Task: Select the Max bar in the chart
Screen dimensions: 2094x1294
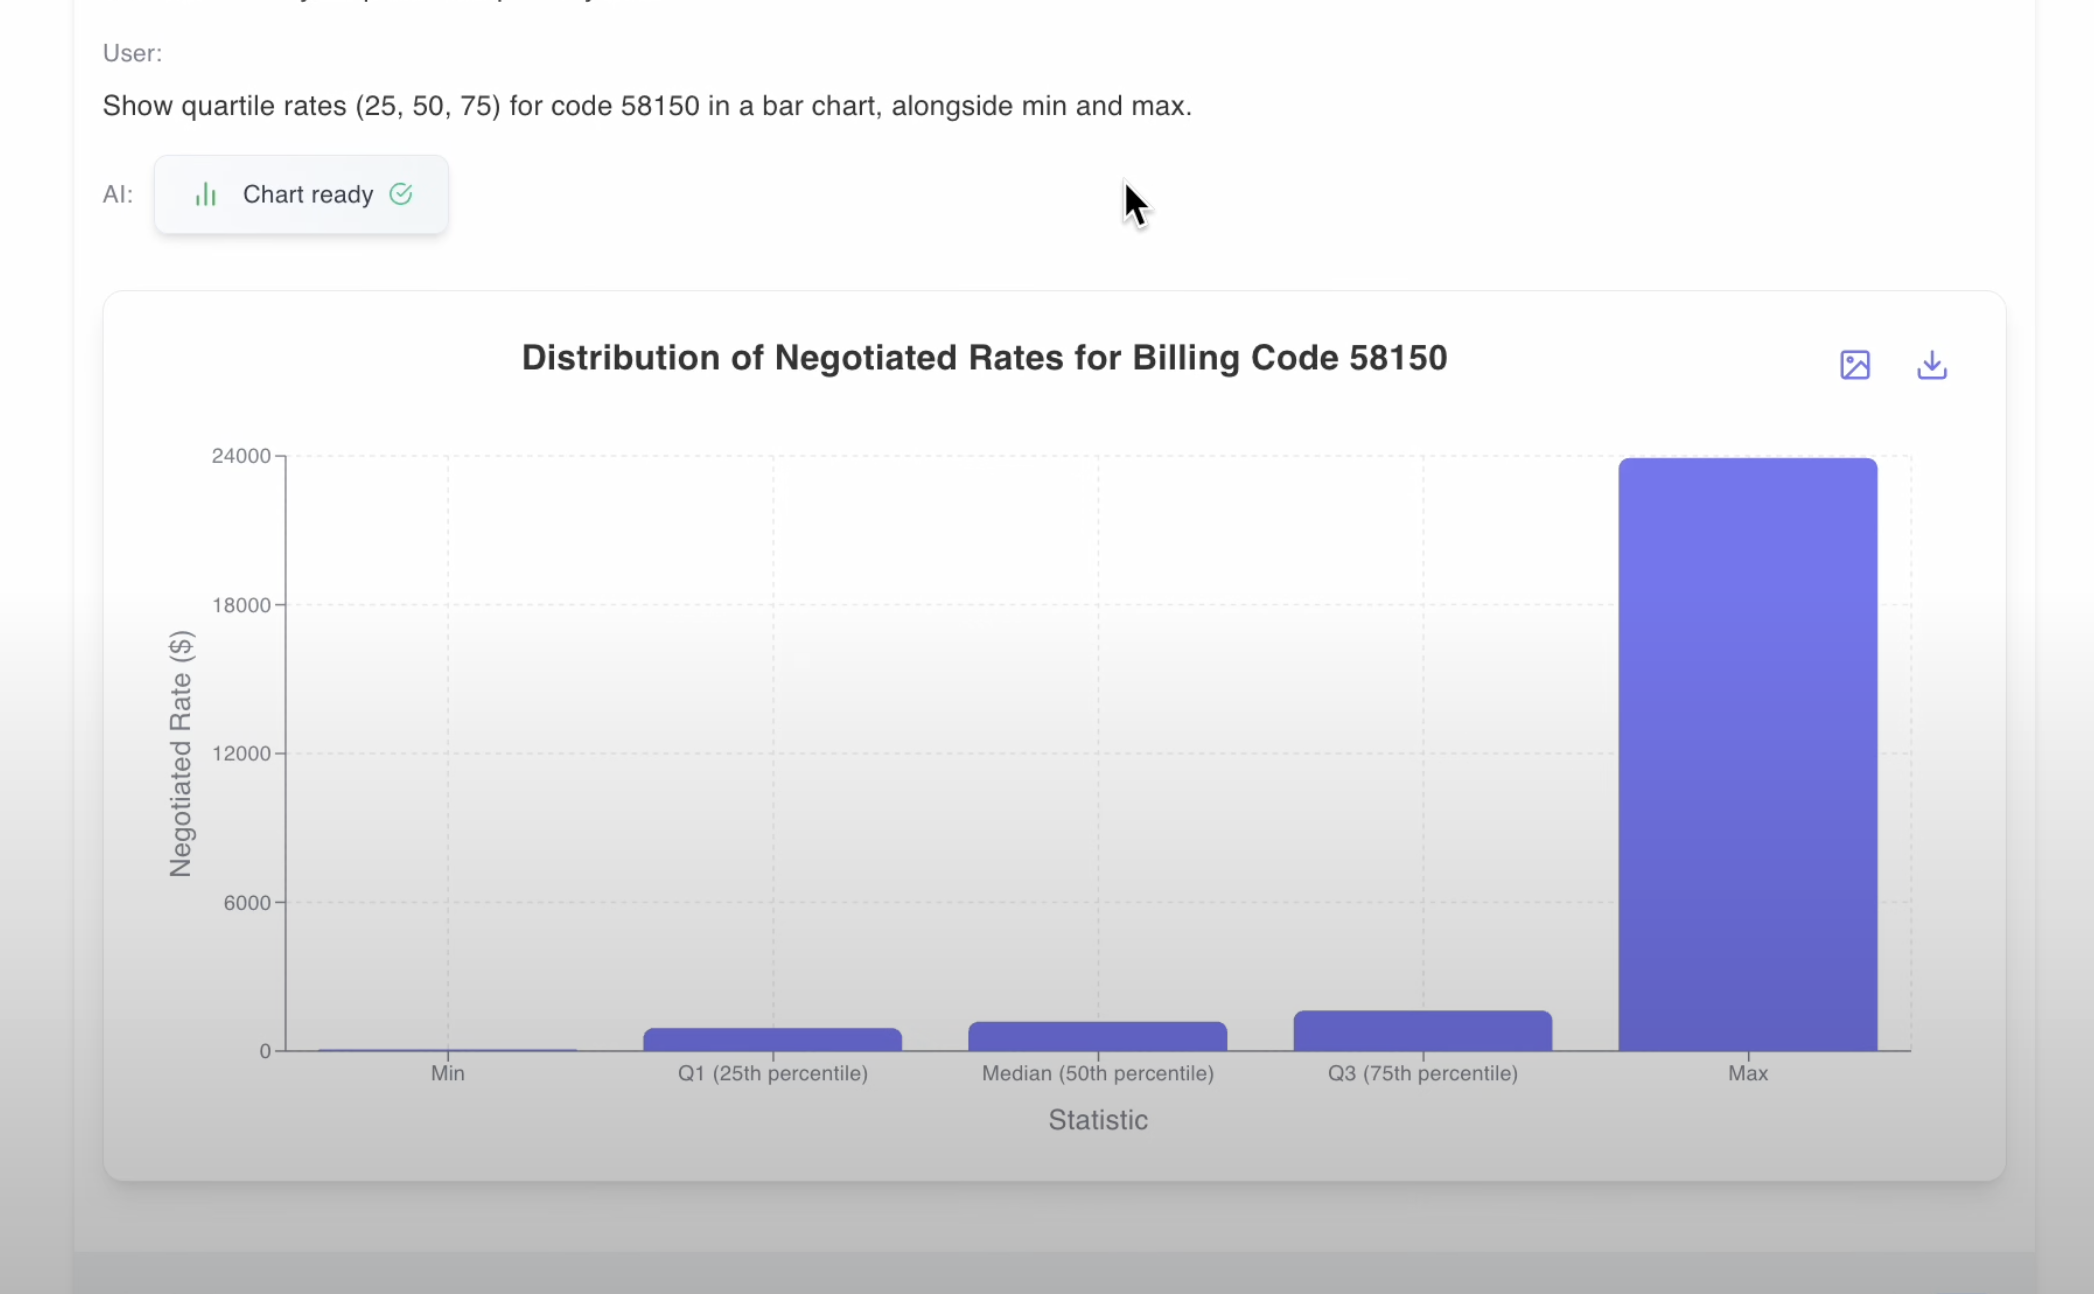Action: [x=1747, y=750]
